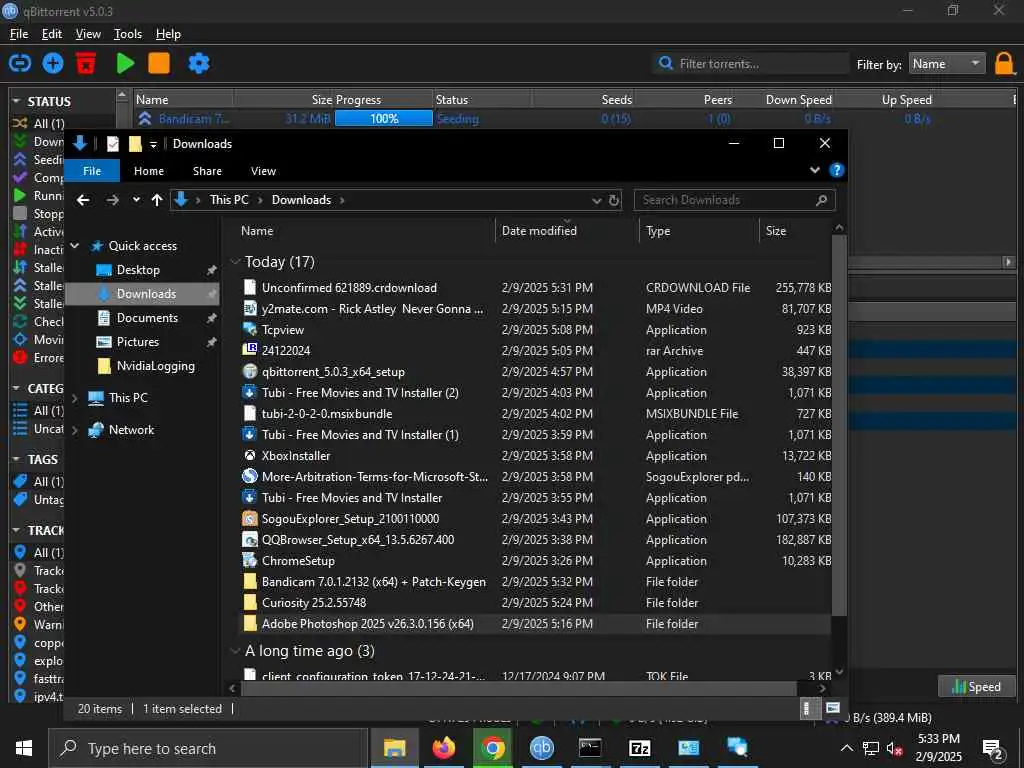
Task: Open Windows Start menu
Action: 24,748
